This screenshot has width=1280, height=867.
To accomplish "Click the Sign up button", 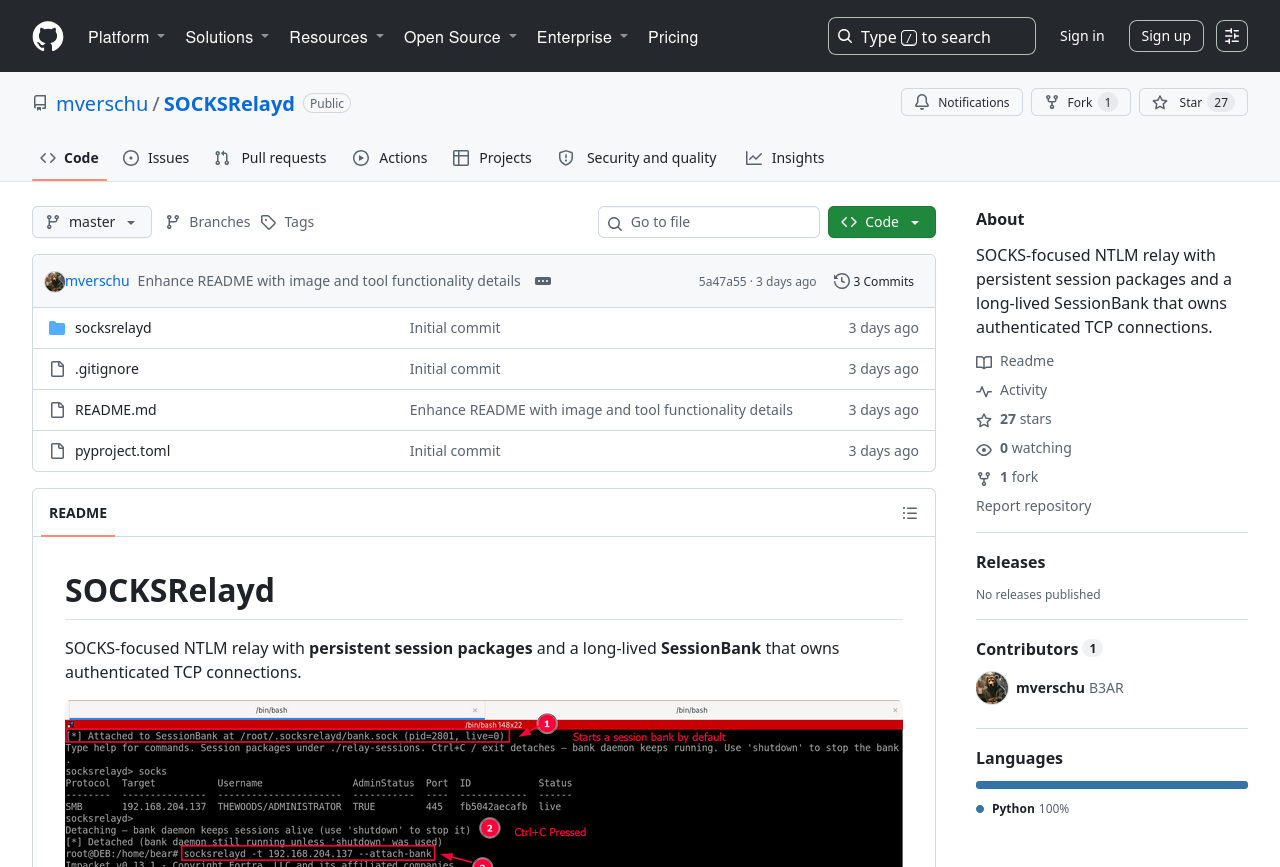I will click(1166, 36).
